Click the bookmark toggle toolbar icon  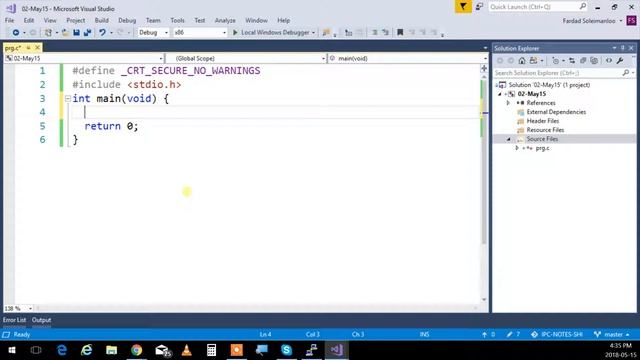pos(400,32)
